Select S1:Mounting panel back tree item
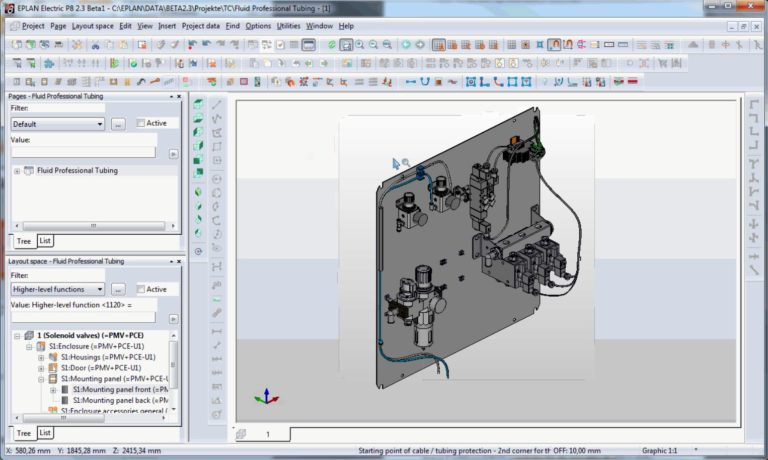The image size is (768, 460). [x=115, y=401]
